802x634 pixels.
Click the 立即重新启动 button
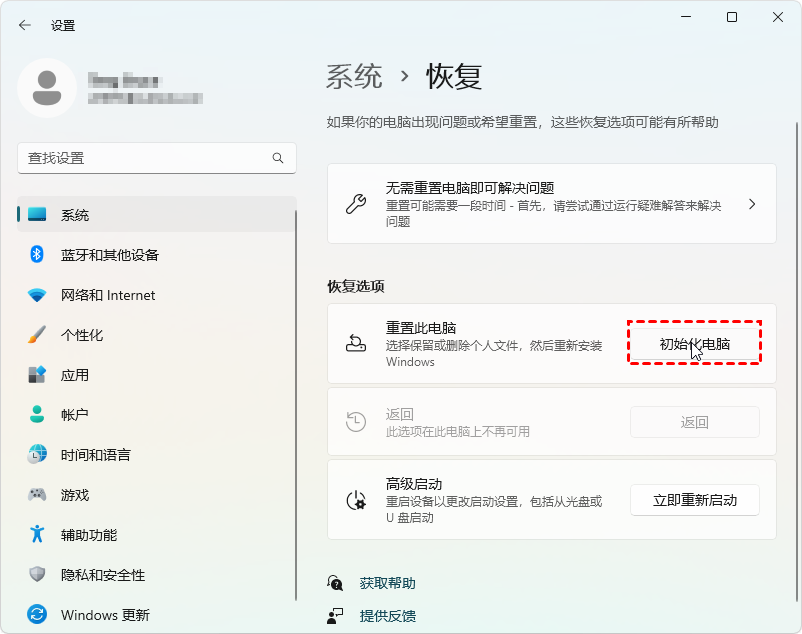point(695,500)
